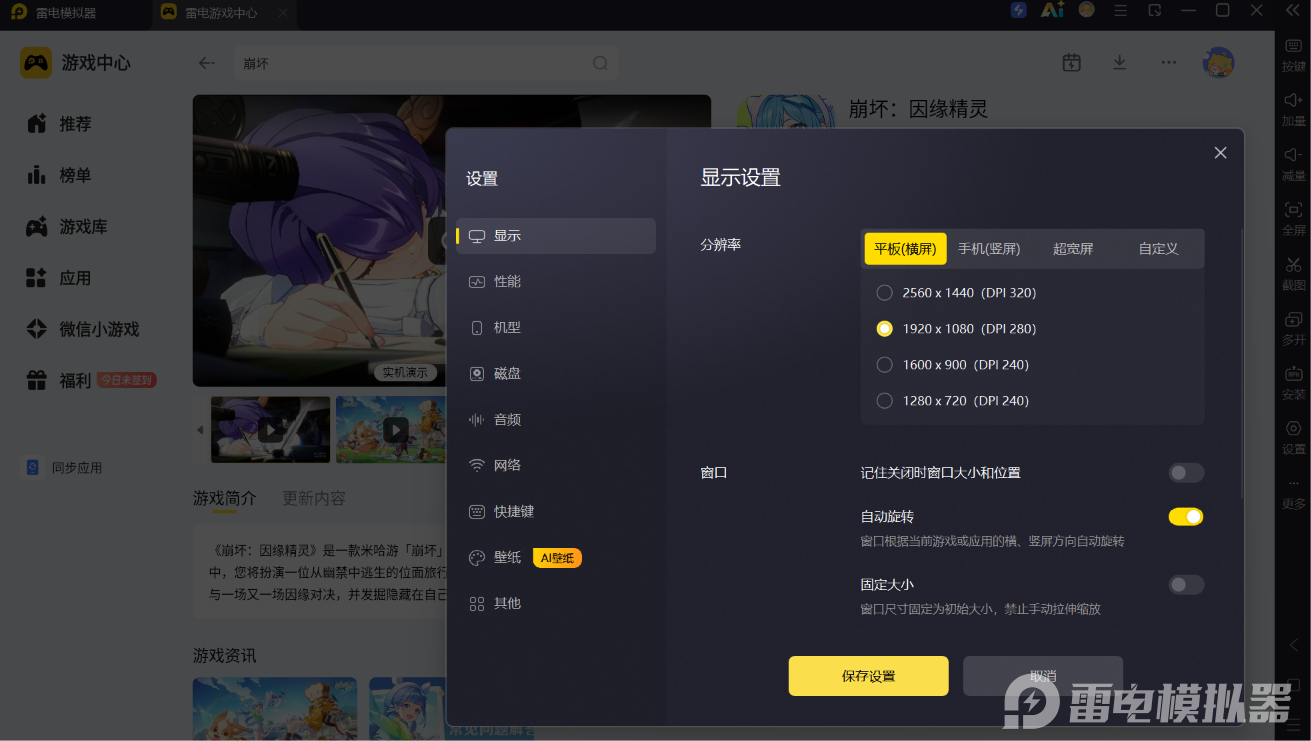The height and width of the screenshot is (741, 1311).
Task: Open the 其他 other settings section
Action: (555, 604)
